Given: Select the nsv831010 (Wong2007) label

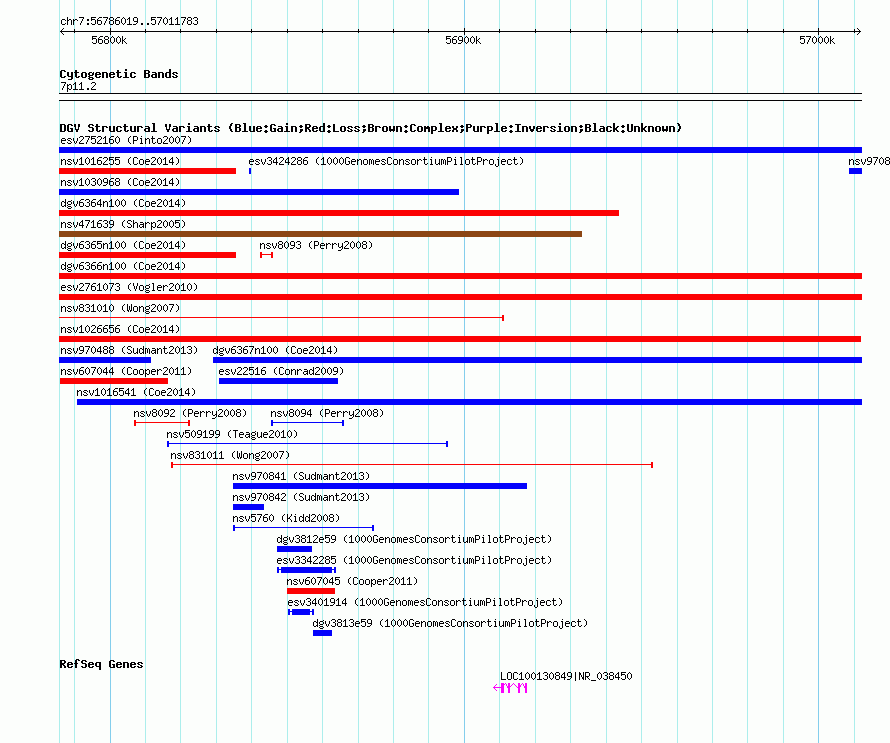Looking at the screenshot, I should [120, 308].
